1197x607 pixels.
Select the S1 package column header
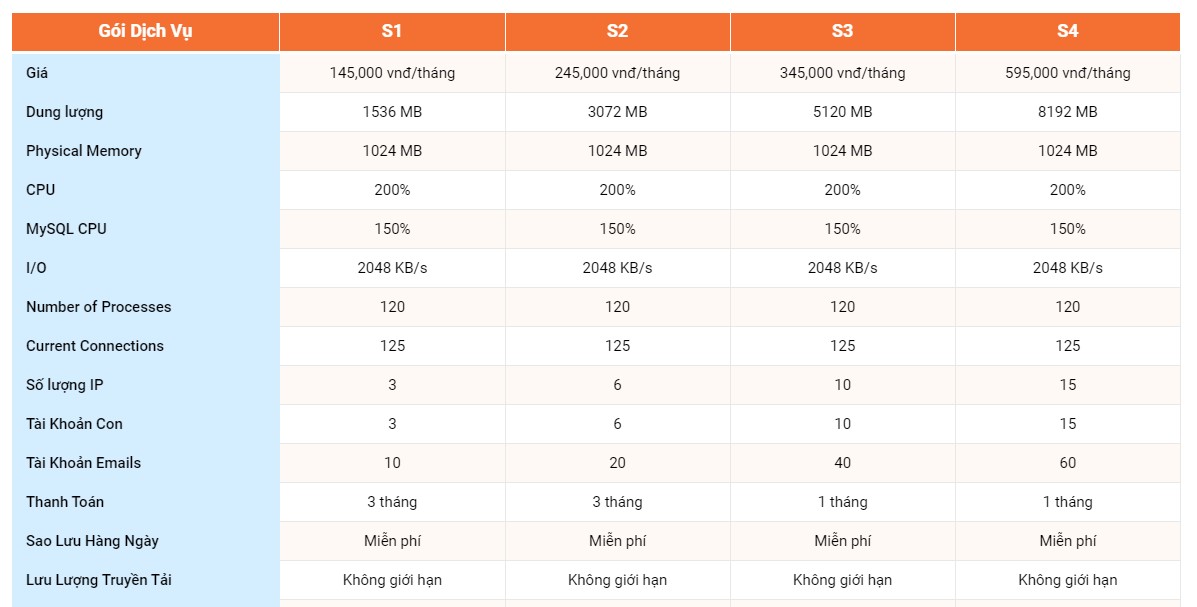tap(392, 31)
